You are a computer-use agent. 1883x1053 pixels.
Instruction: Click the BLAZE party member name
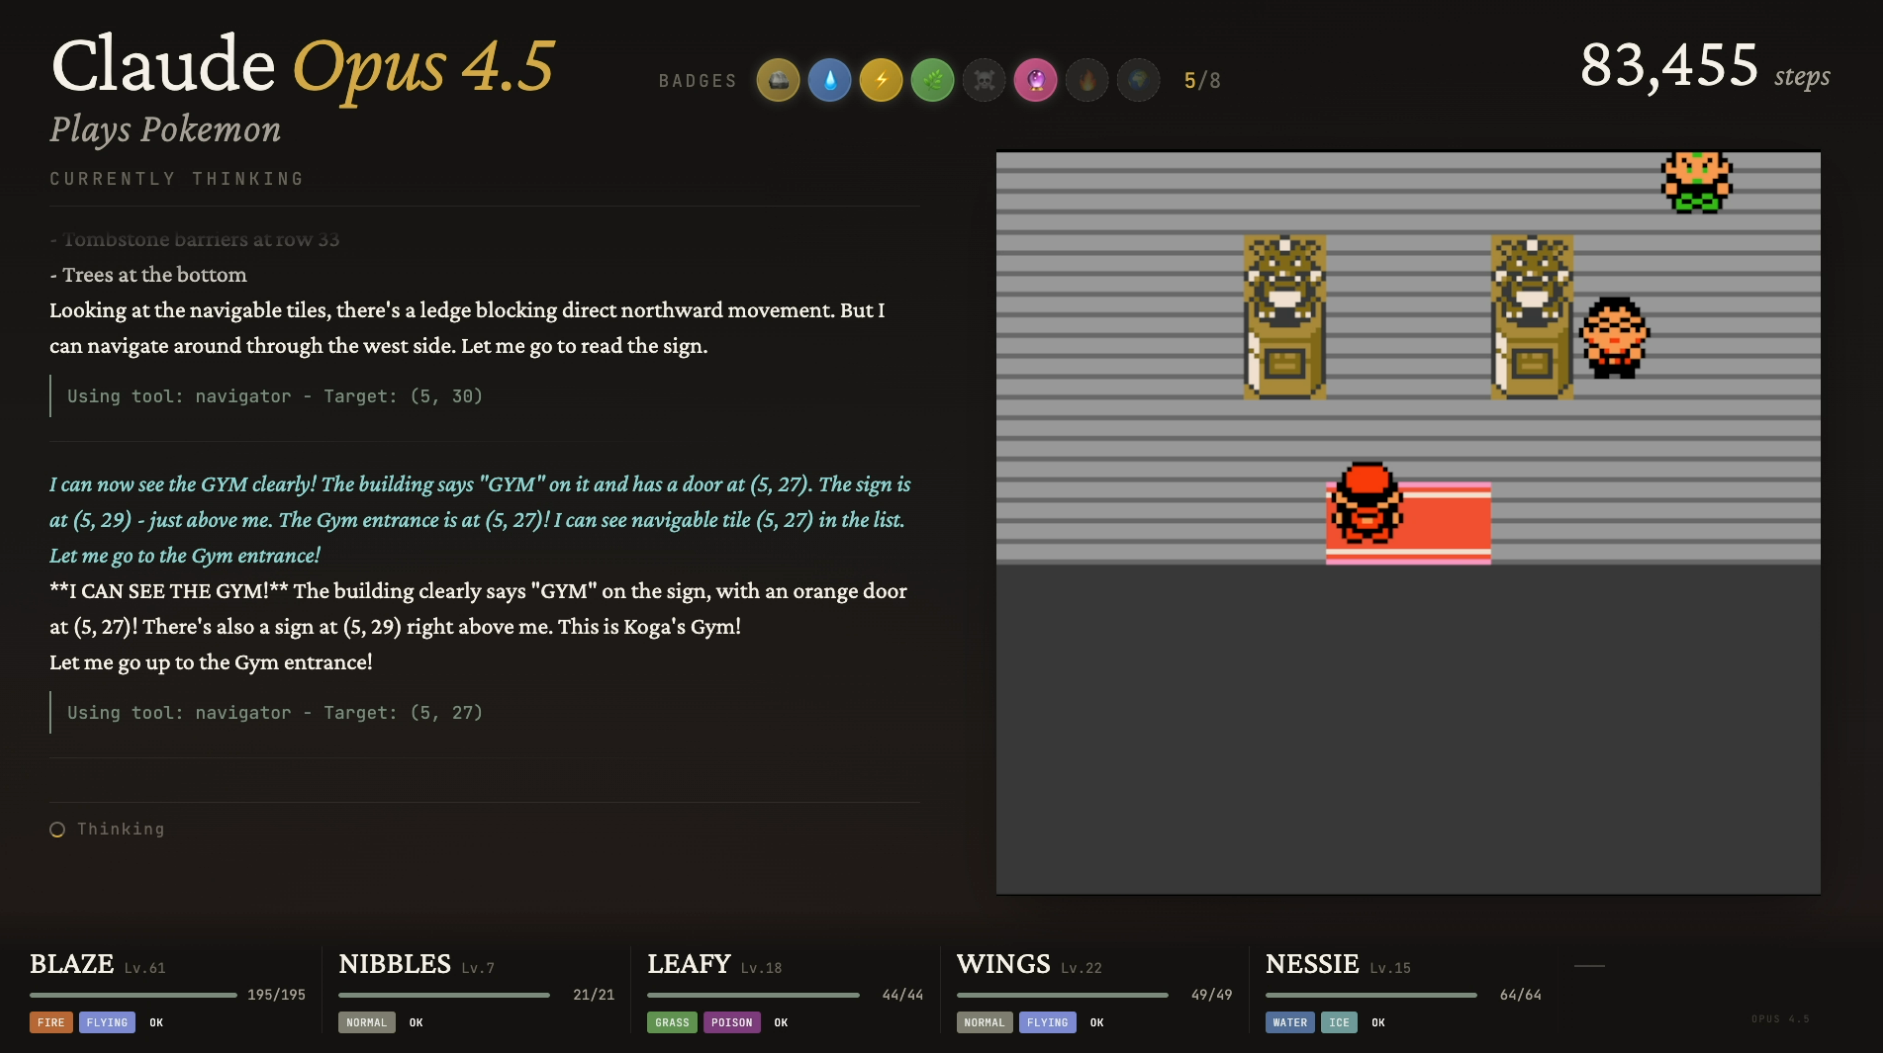pos(72,964)
